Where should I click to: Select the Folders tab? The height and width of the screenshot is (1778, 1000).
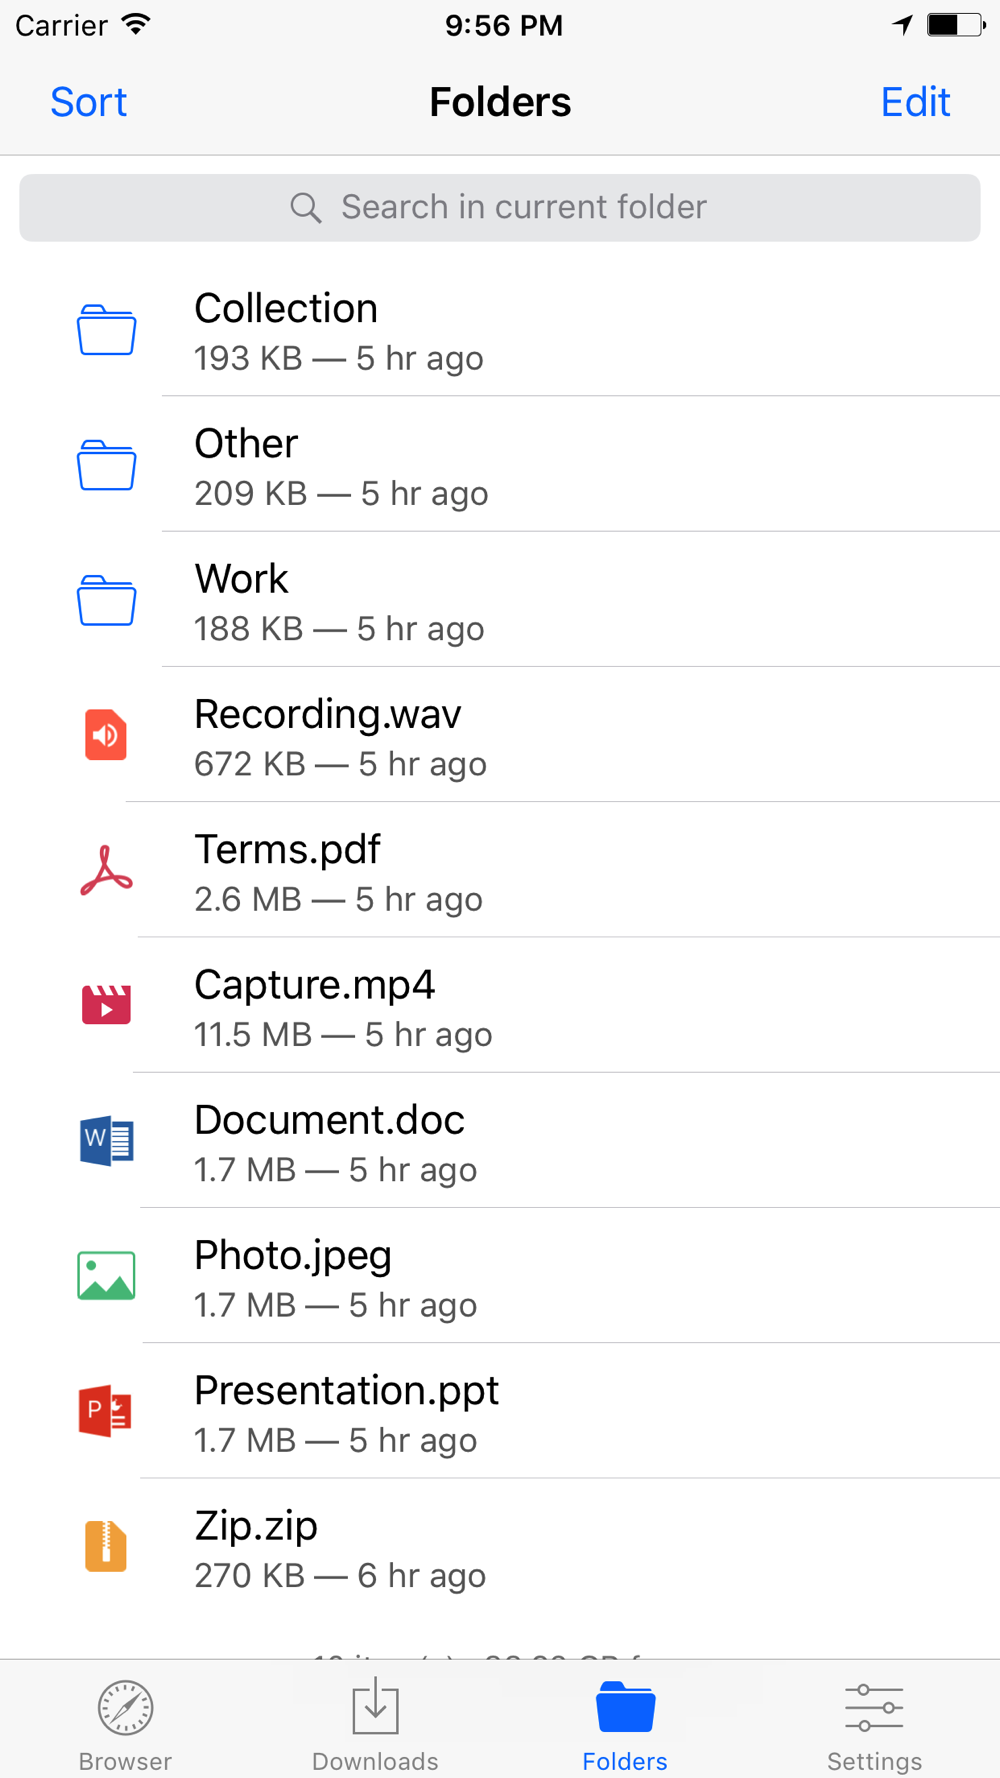[x=625, y=1724]
